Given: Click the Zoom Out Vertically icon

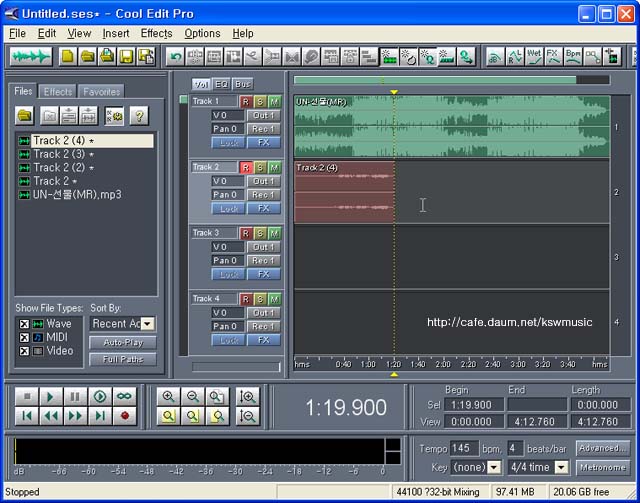Looking at the screenshot, I should coord(247,416).
